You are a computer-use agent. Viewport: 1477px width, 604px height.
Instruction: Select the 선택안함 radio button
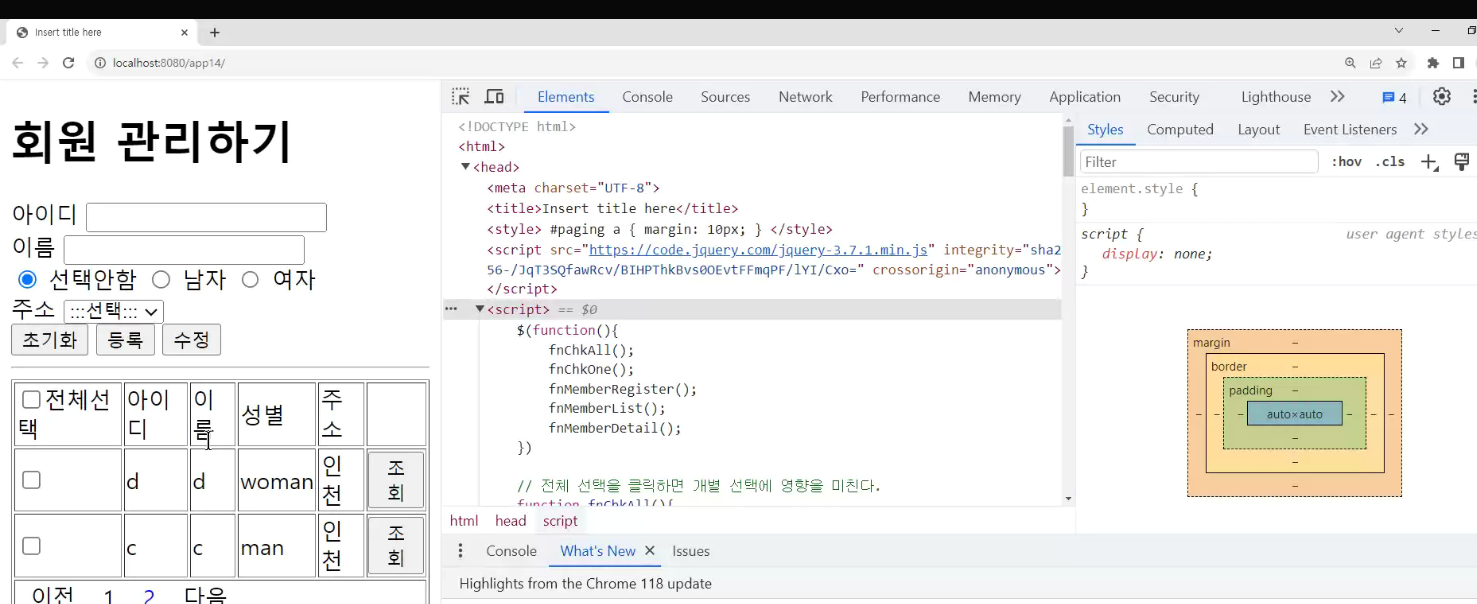point(27,279)
